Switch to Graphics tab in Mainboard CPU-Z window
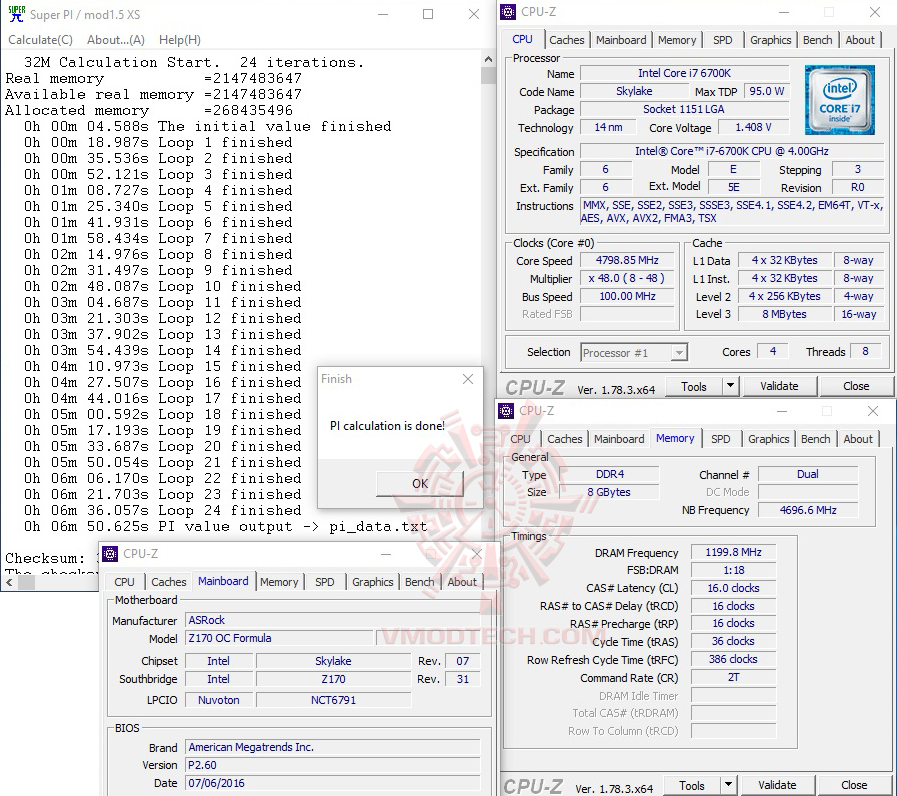 tap(372, 583)
